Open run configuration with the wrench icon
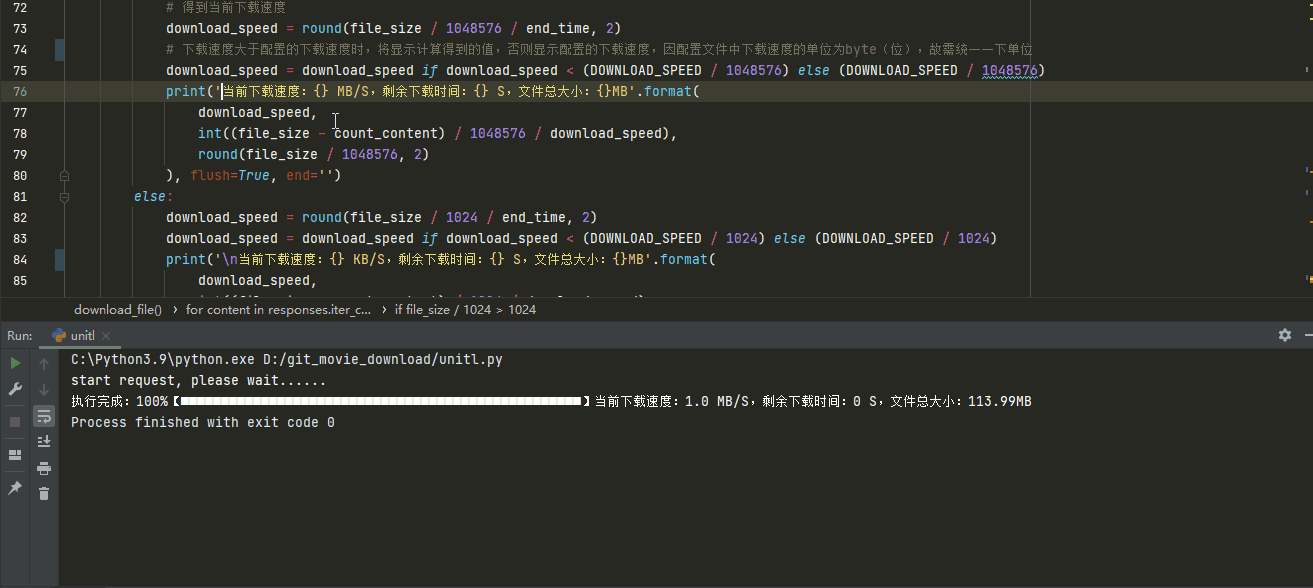Screen dimensions: 1313x588 tap(14, 388)
